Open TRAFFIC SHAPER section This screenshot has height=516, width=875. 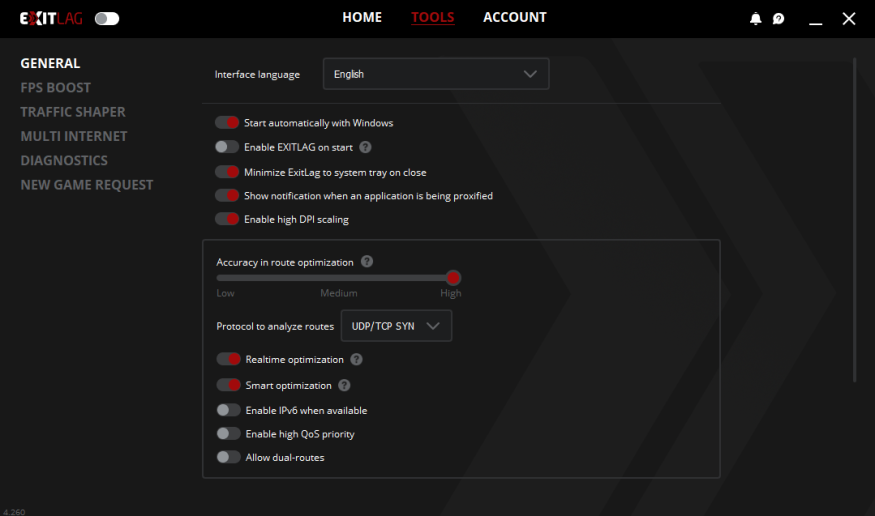(x=73, y=112)
